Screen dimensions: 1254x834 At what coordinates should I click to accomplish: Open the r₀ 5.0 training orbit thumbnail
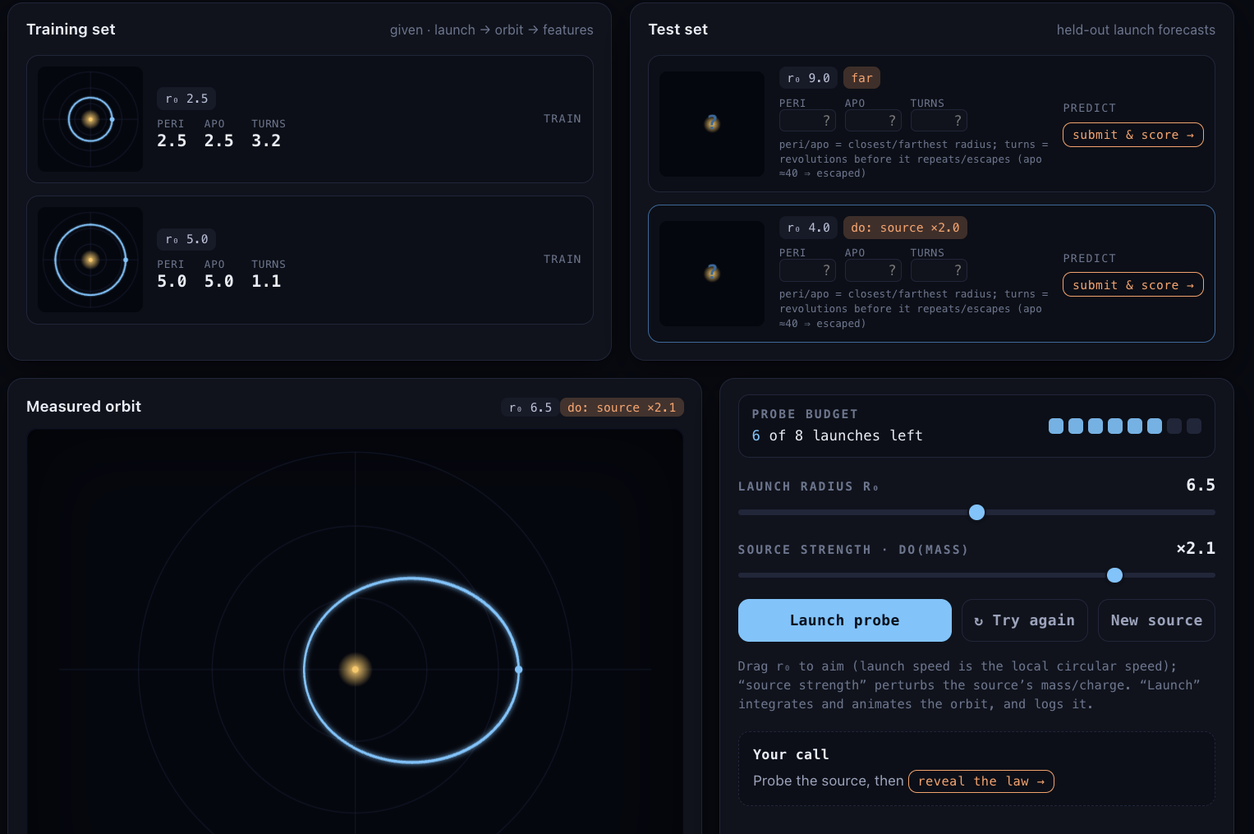(90, 260)
